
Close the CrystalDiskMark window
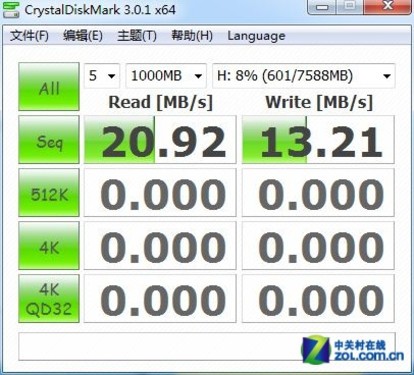[x=387, y=7]
